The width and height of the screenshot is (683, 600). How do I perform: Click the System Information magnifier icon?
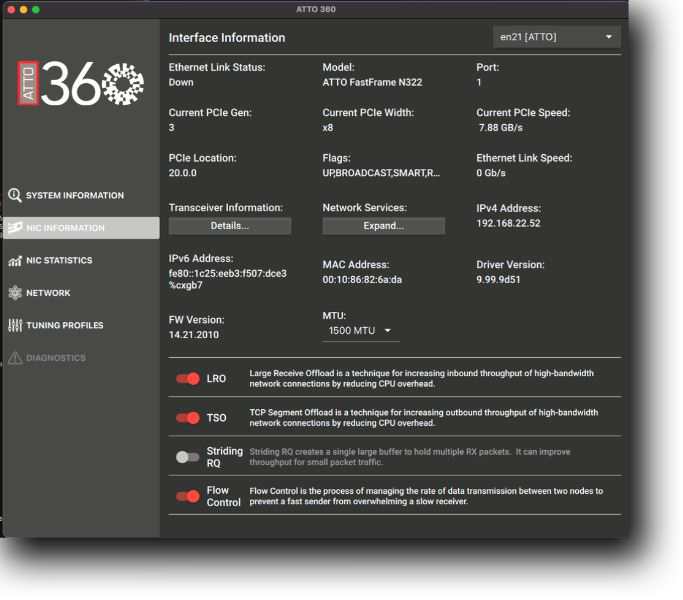click(x=15, y=195)
